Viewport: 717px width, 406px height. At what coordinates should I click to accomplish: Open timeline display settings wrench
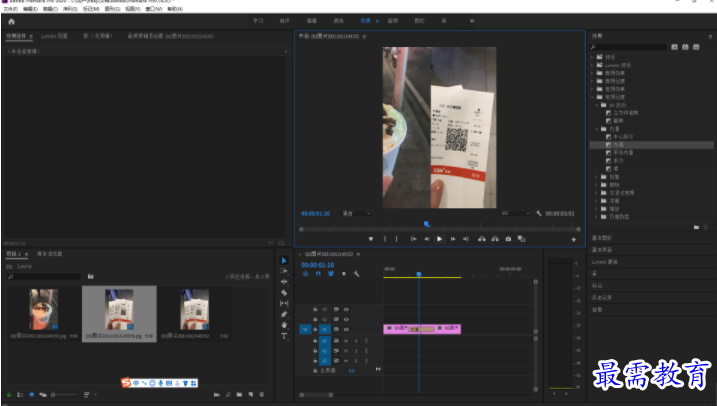357,274
